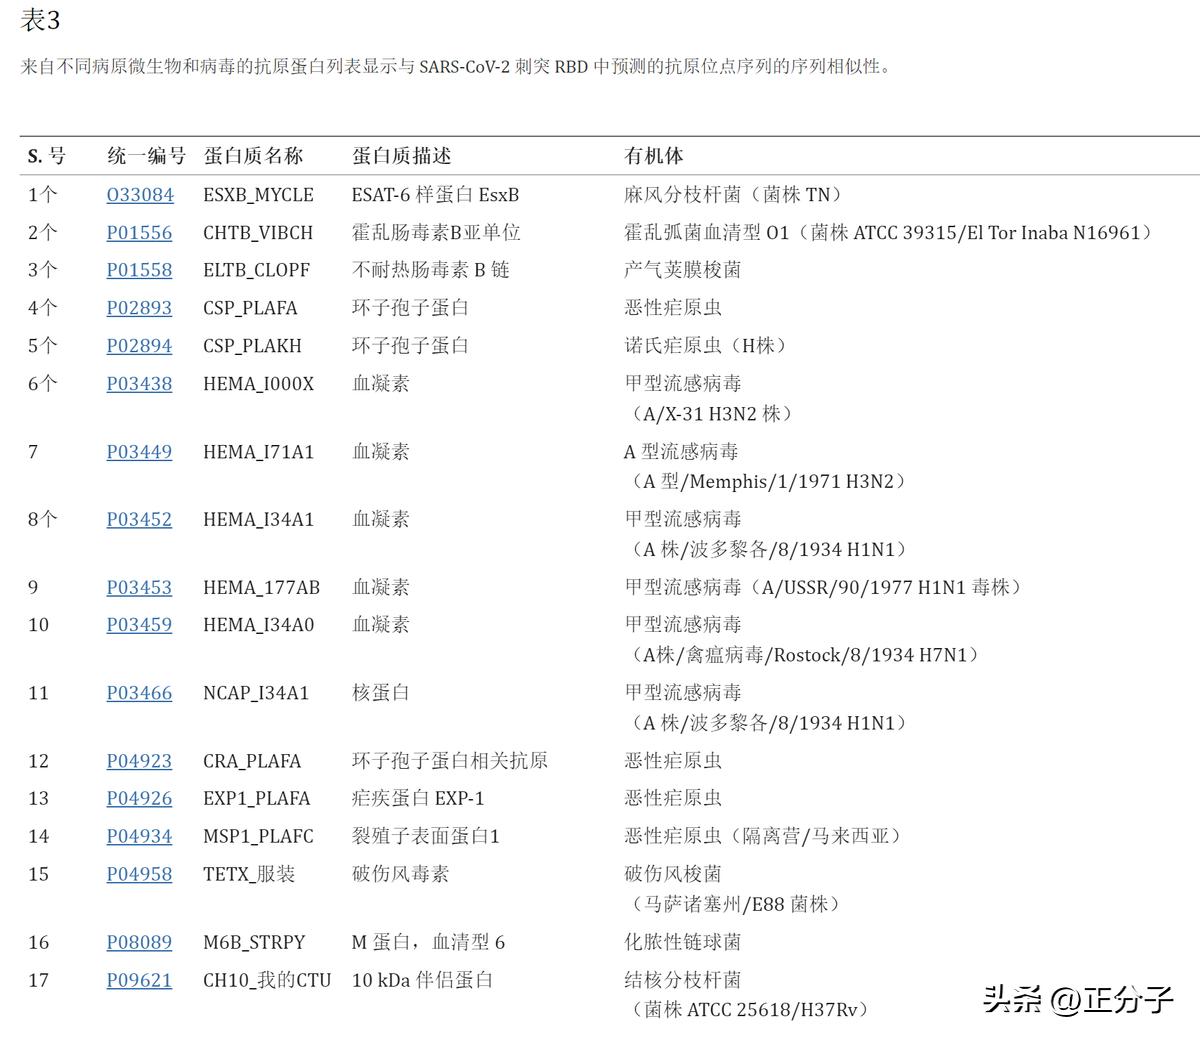Click the P04923 accession link
Viewport: 1200px width, 1041px height.
click(x=139, y=761)
